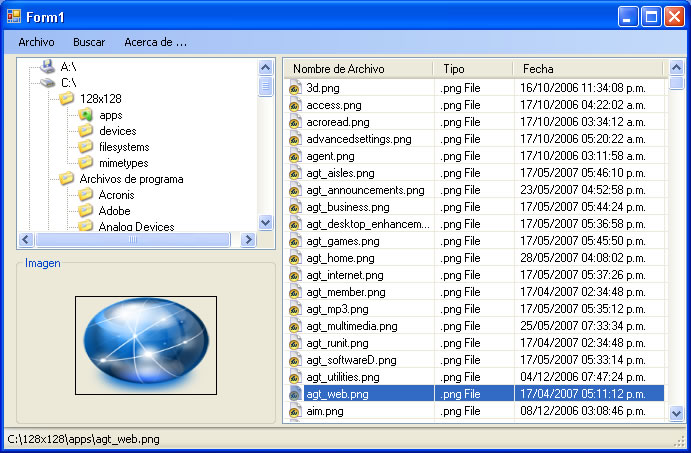Screen dimensions: 691x453
Task: Open the Acerca de ... menu
Action: pos(155,42)
